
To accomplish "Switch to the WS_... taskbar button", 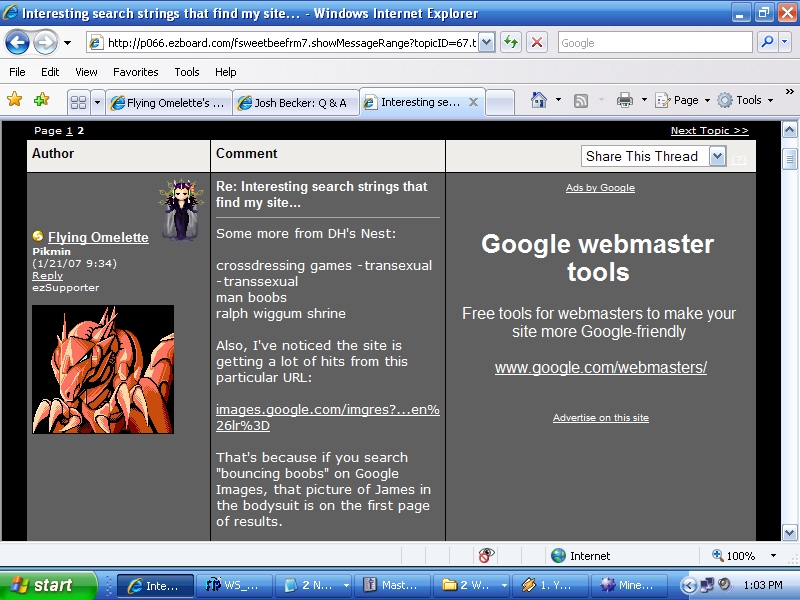I will (x=234, y=586).
